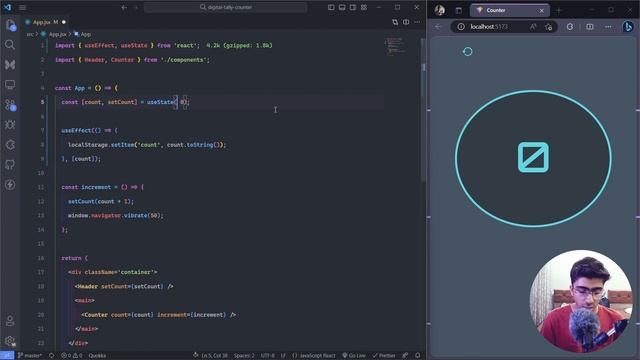
Task: Open the browser profile avatar
Action: click(440, 10)
